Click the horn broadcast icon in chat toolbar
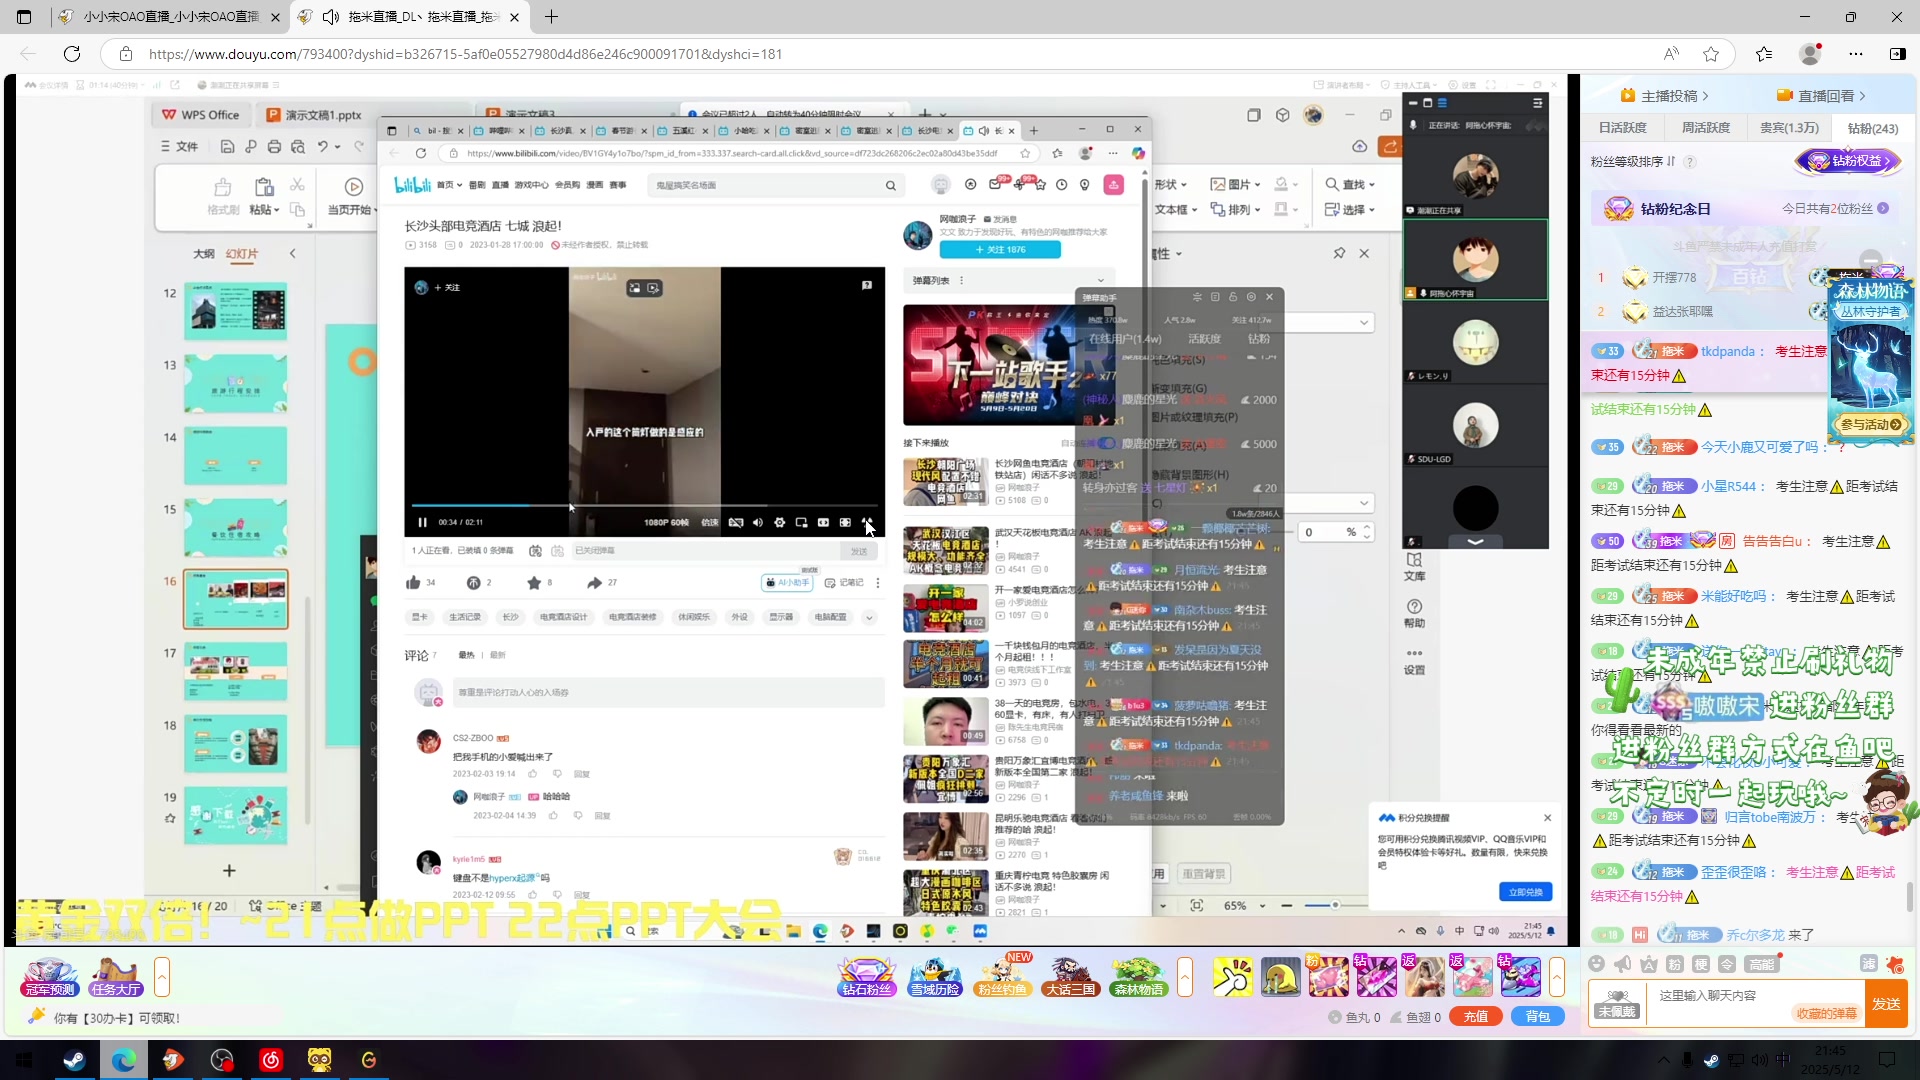The width and height of the screenshot is (1920, 1080). [1622, 964]
